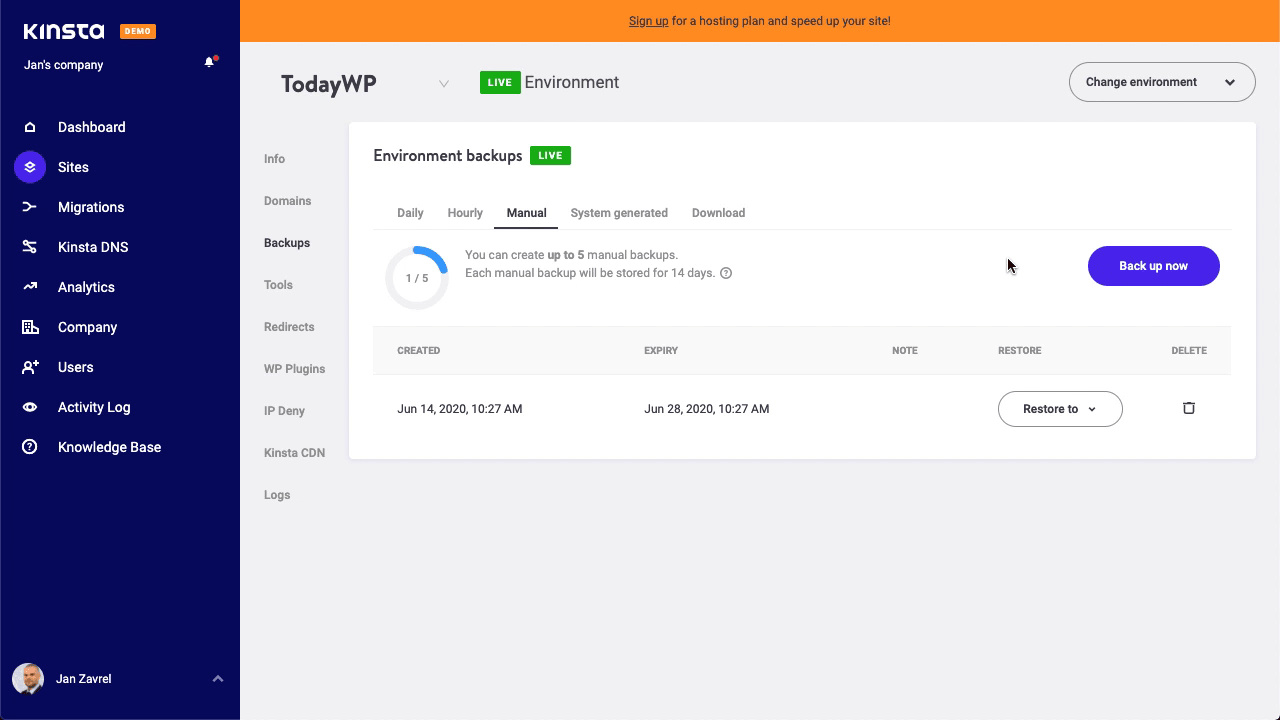The width and height of the screenshot is (1280, 720).
Task: Select the Manual backups tab
Action: (x=526, y=213)
